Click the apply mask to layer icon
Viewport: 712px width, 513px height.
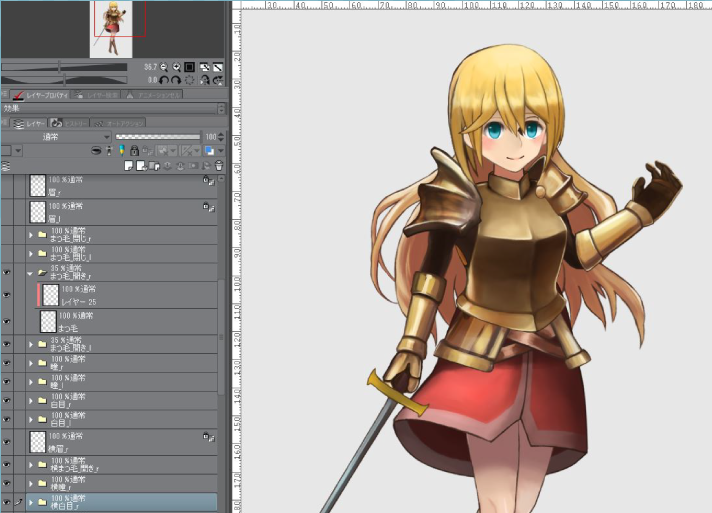pos(206,166)
